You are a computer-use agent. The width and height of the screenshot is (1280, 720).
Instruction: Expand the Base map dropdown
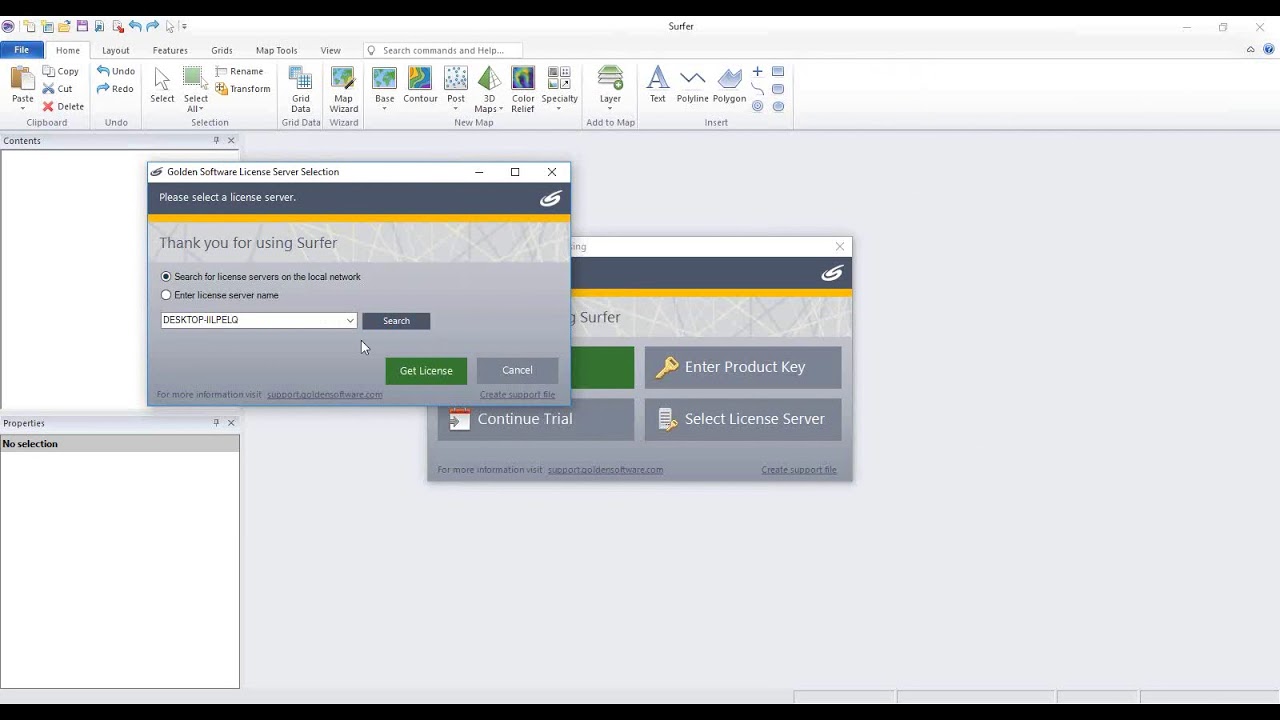point(384,108)
